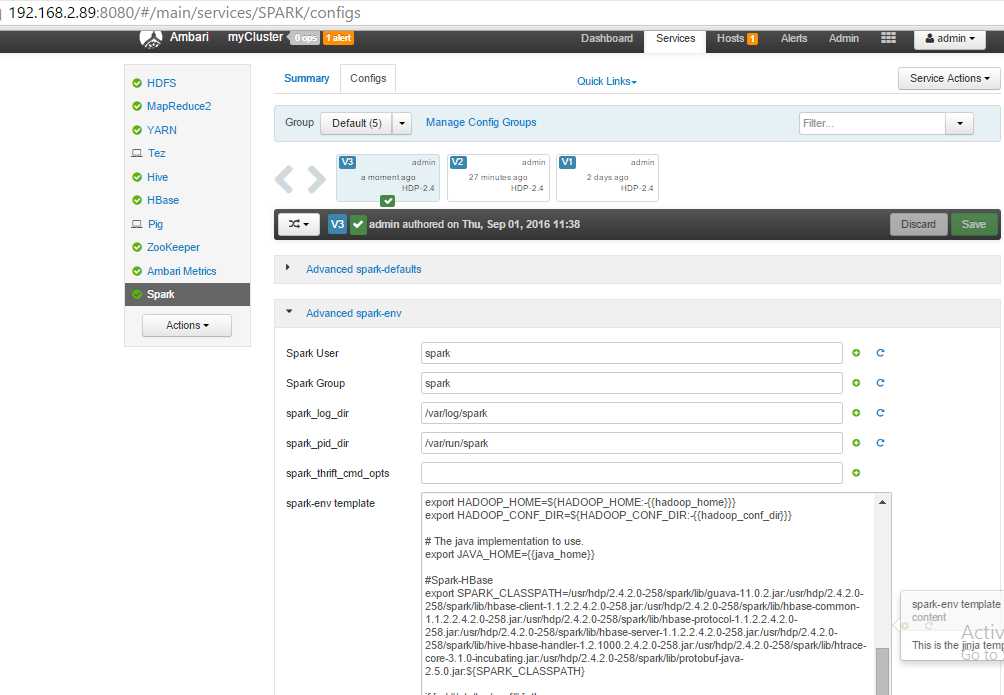Open the Filter options dropdown
Image resolution: width=1004 pixels, height=695 pixels.
point(959,124)
